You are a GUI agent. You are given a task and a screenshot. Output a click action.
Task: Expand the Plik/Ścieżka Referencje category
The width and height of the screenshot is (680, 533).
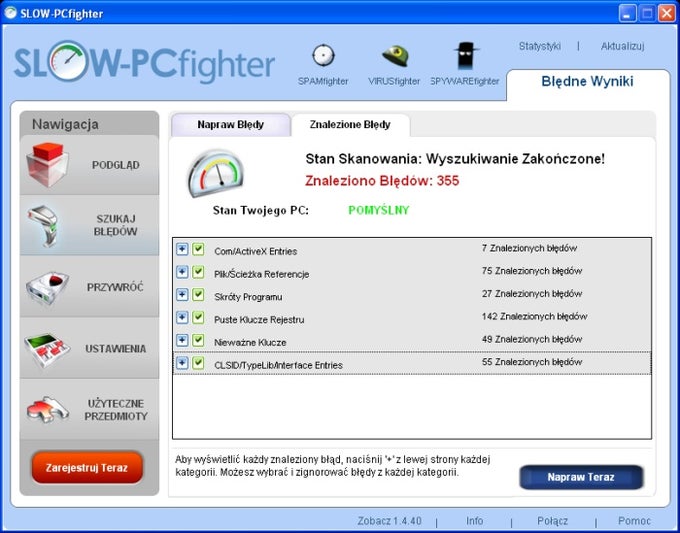click(x=182, y=272)
